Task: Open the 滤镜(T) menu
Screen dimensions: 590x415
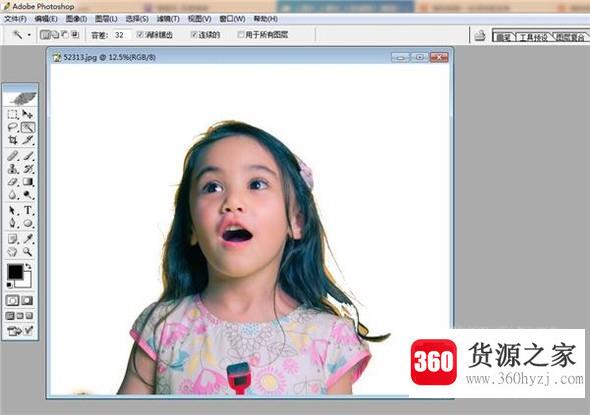Action: coord(168,19)
